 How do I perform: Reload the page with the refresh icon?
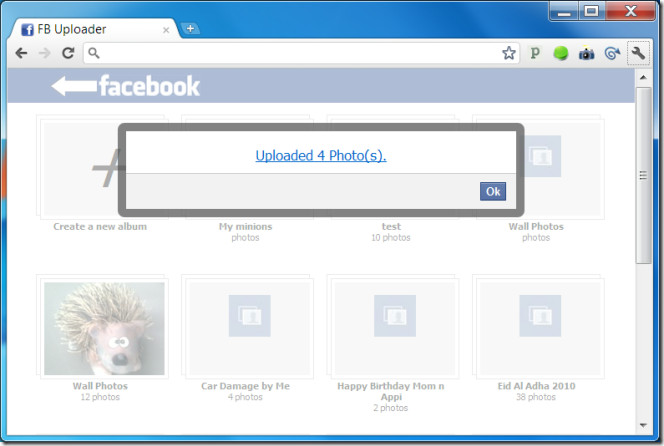68,53
